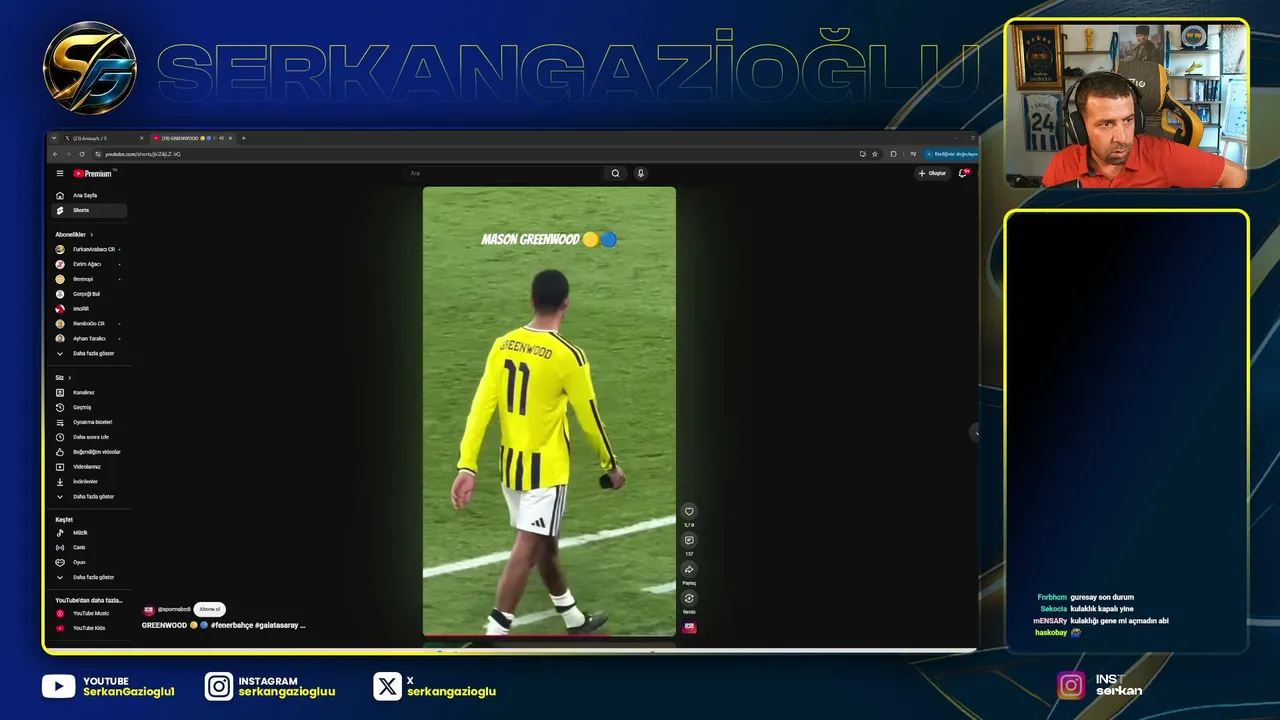Show more subscriptions below Ayhan Tarakcı
The image size is (1280, 720).
click(89, 354)
